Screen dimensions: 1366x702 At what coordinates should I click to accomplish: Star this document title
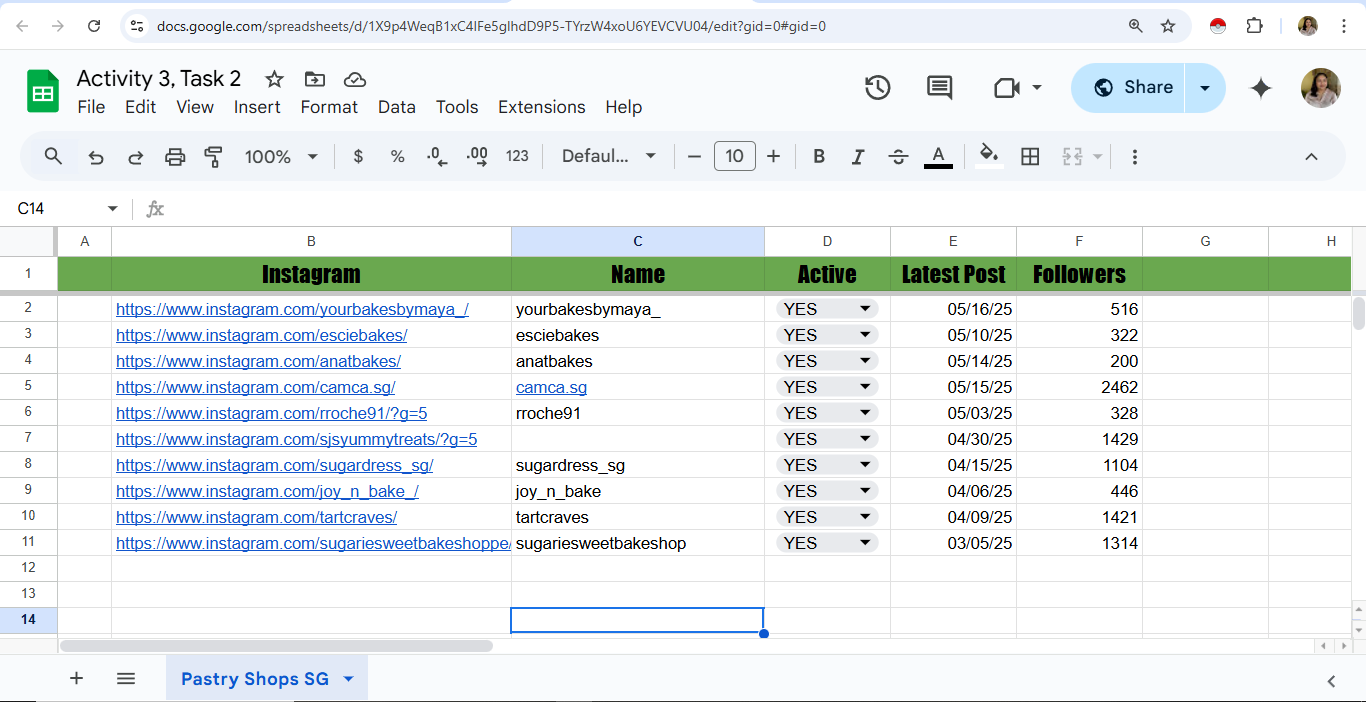274,79
